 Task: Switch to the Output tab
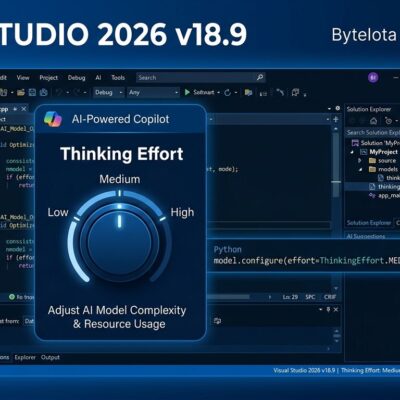click(50, 357)
